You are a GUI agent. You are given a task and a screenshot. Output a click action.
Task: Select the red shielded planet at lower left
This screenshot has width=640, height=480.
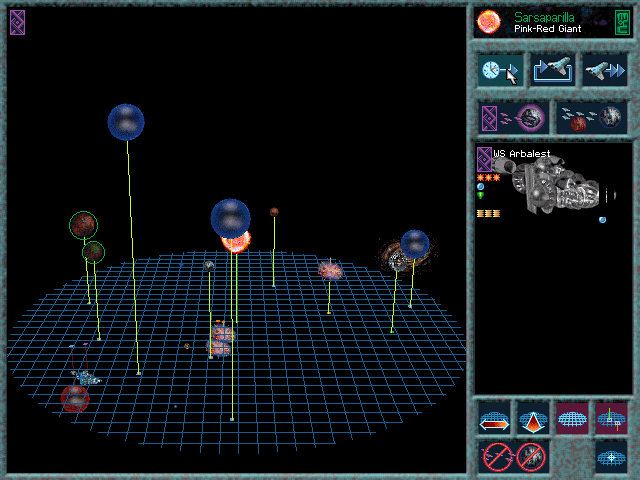(x=75, y=399)
